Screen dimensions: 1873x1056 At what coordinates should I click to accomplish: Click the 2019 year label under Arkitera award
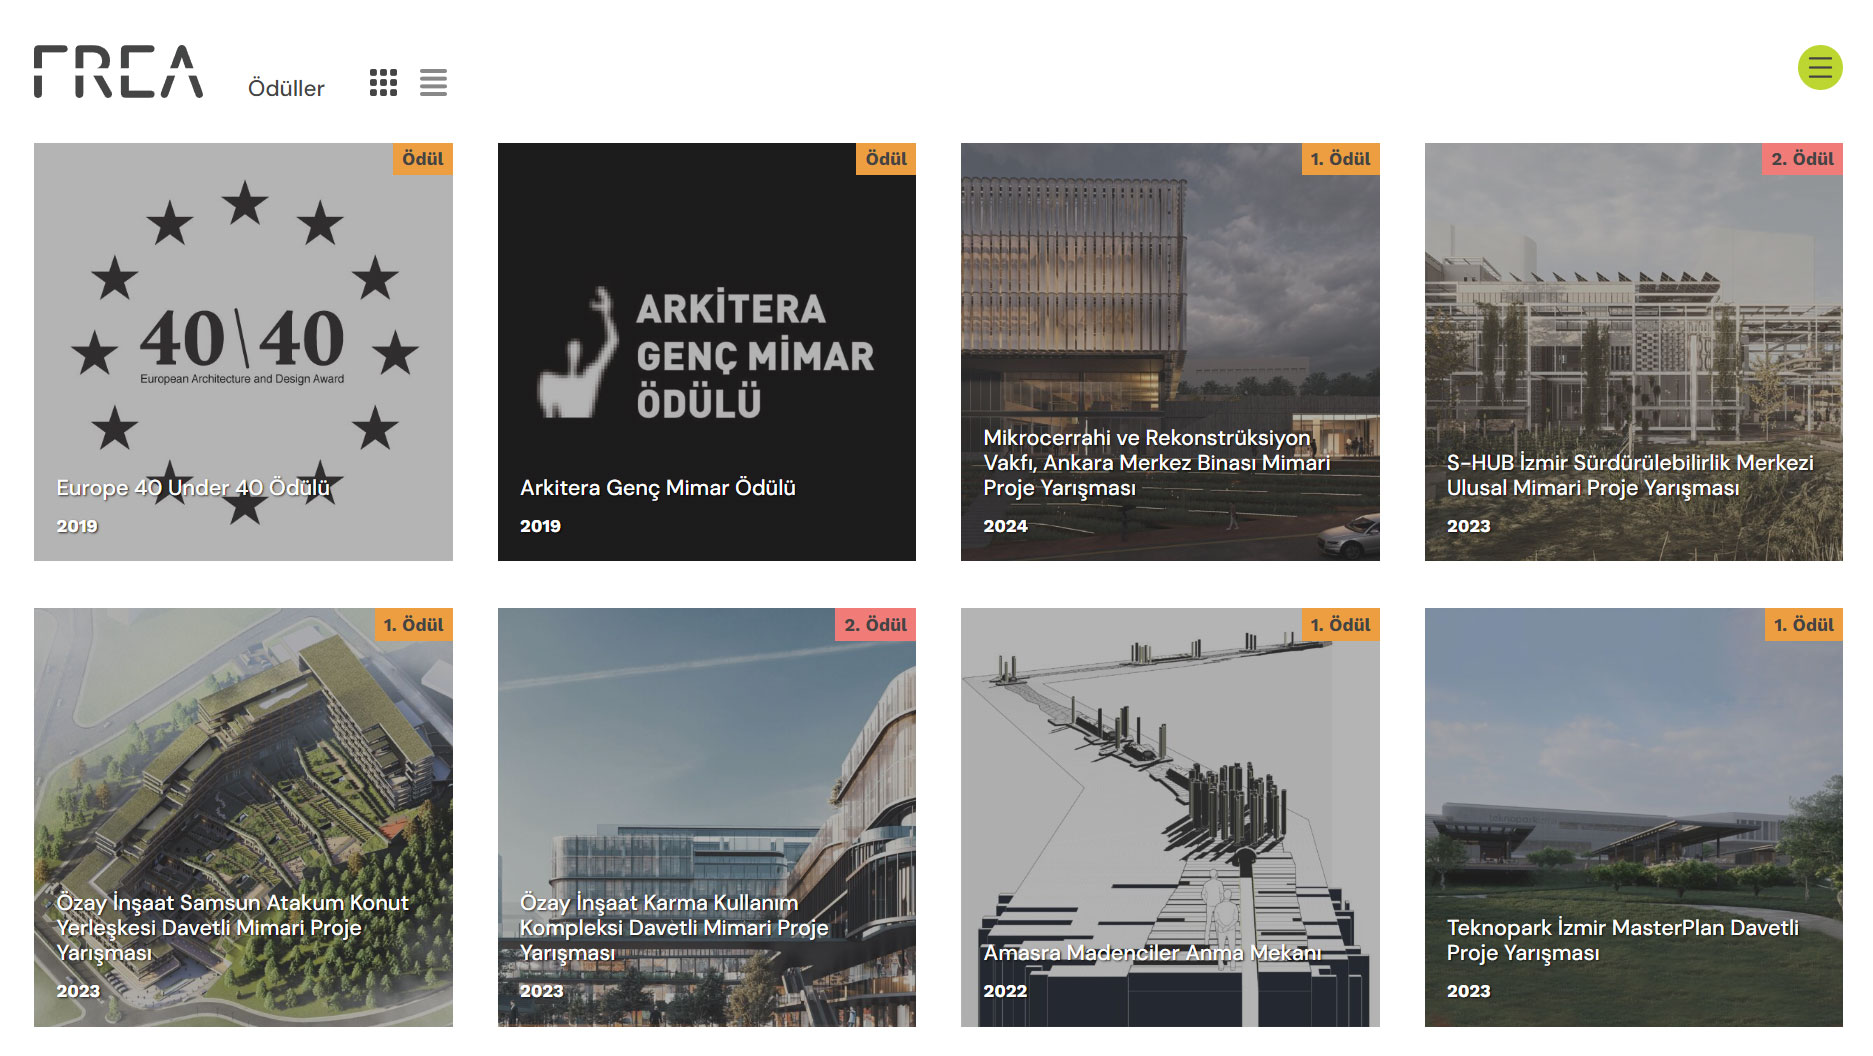(540, 525)
